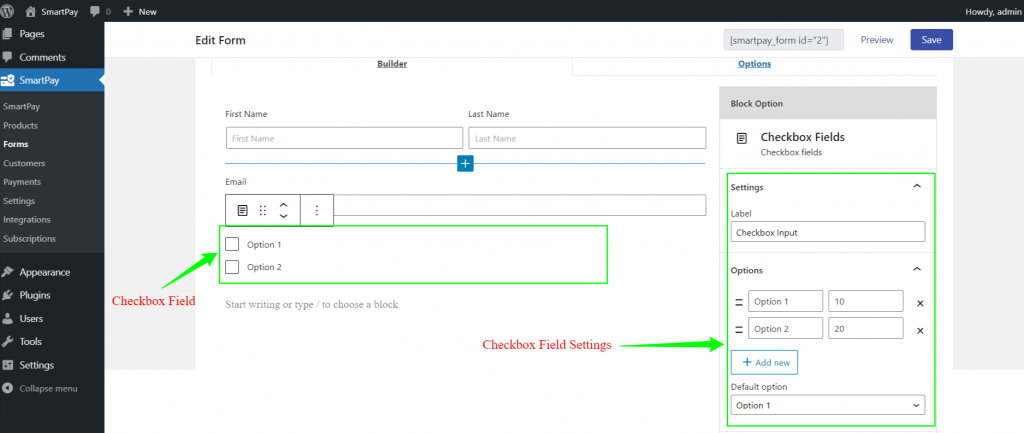This screenshot has height=433, width=1024.
Task: Switch to the Builder tab
Action: pos(392,64)
